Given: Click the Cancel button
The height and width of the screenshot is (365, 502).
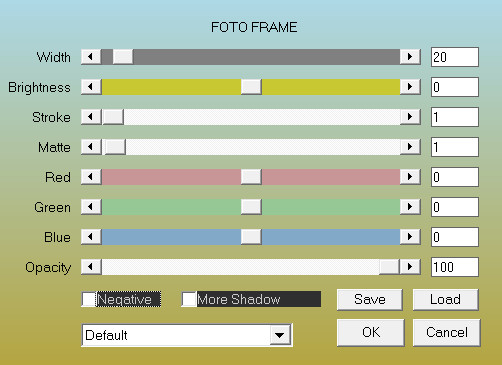Looking at the screenshot, I should (447, 332).
